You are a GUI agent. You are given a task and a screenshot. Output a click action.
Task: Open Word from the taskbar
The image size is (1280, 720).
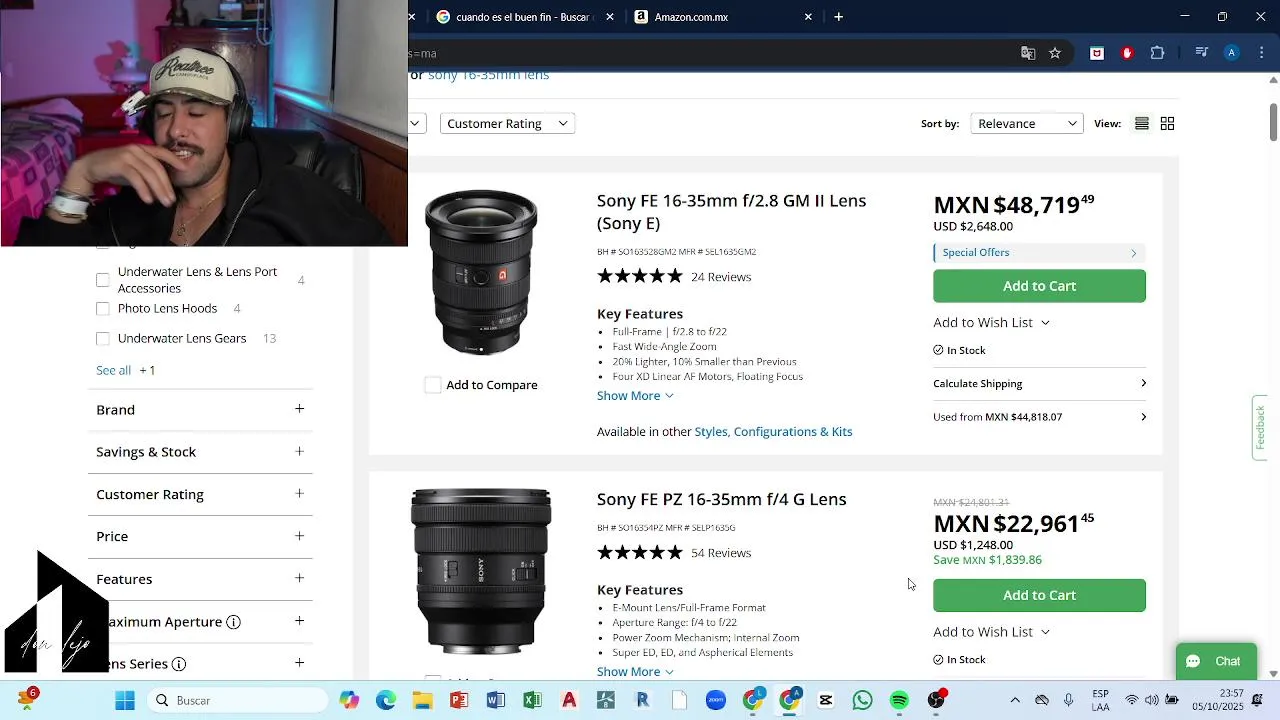tap(496, 700)
